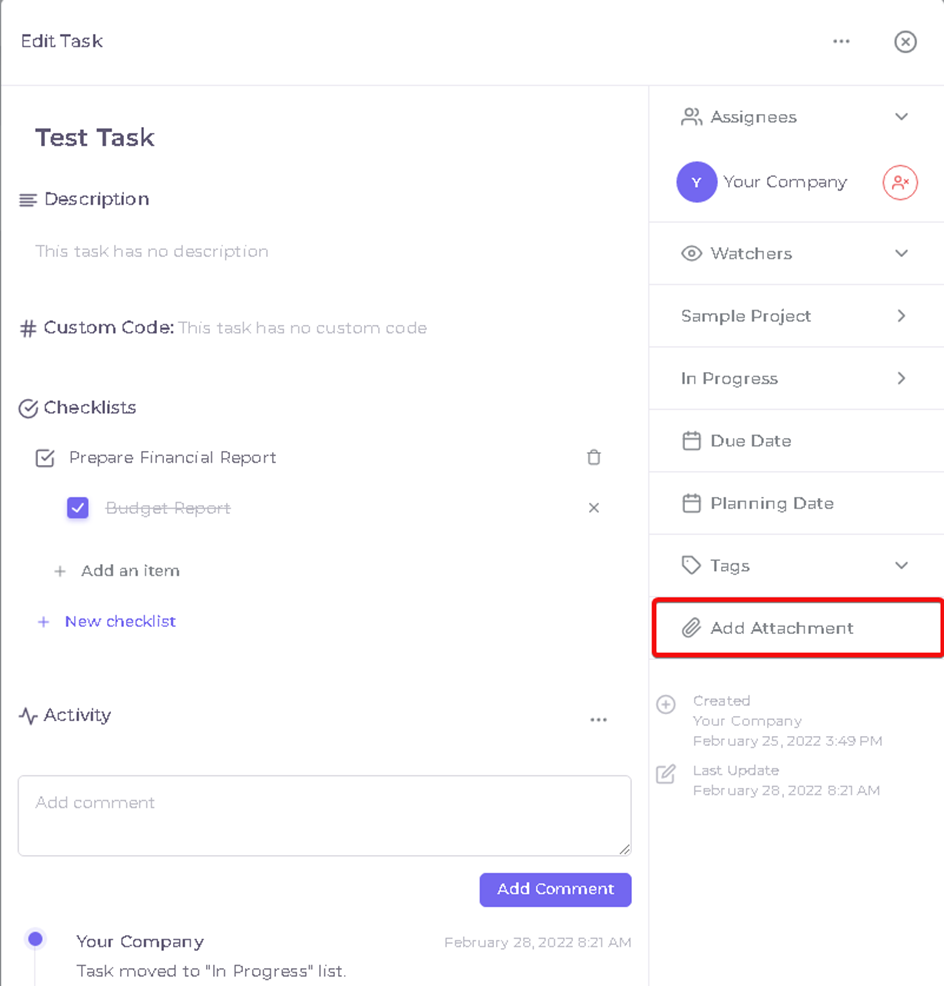This screenshot has width=944, height=986.
Task: Expand the Watchers dropdown chevron
Action: tap(901, 253)
